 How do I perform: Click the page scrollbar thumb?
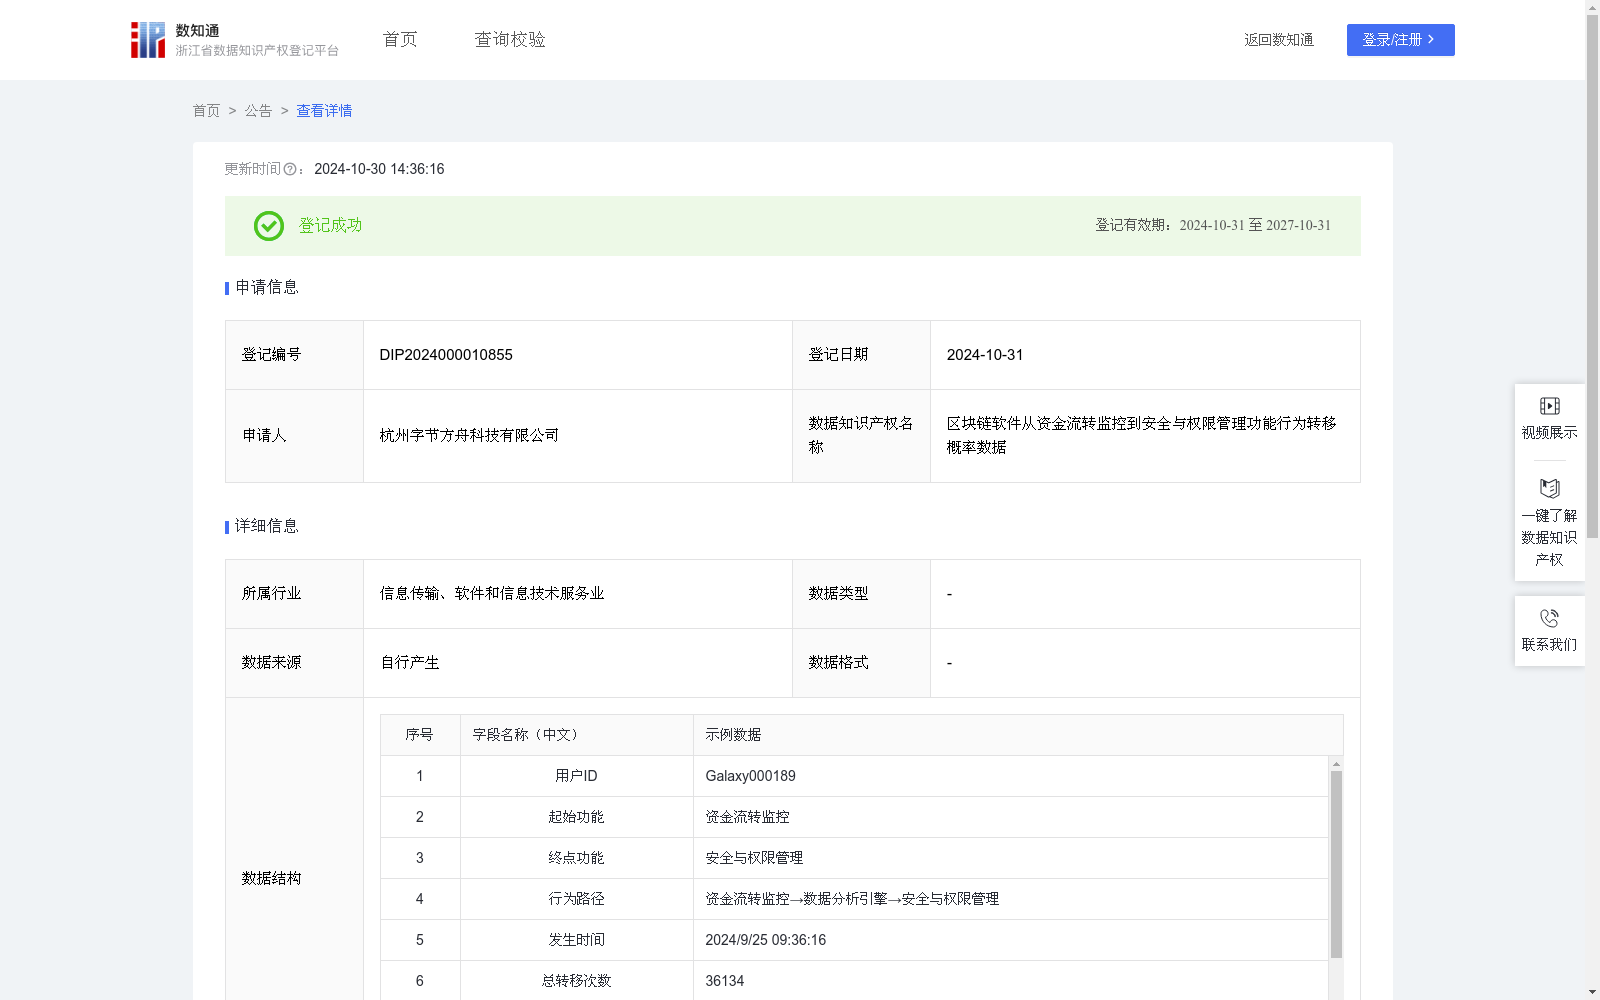point(1592,275)
